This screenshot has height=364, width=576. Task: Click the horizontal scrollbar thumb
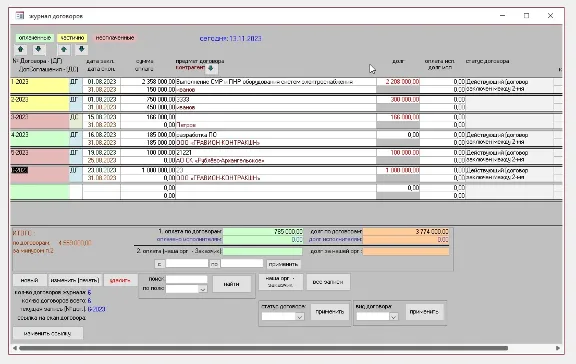tap(264, 348)
